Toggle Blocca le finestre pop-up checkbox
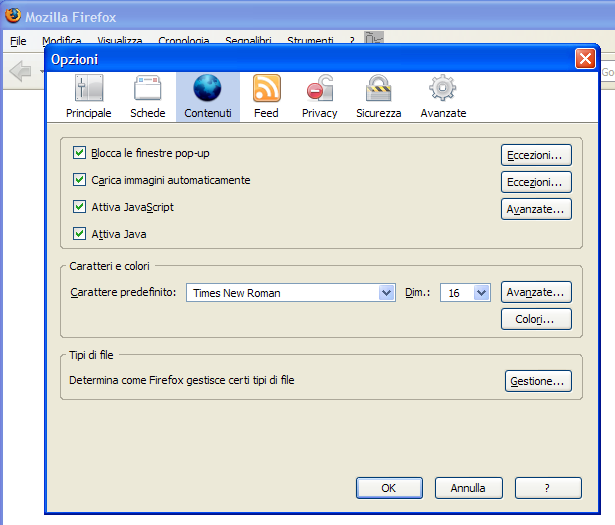The width and height of the screenshot is (615, 525). click(x=79, y=153)
